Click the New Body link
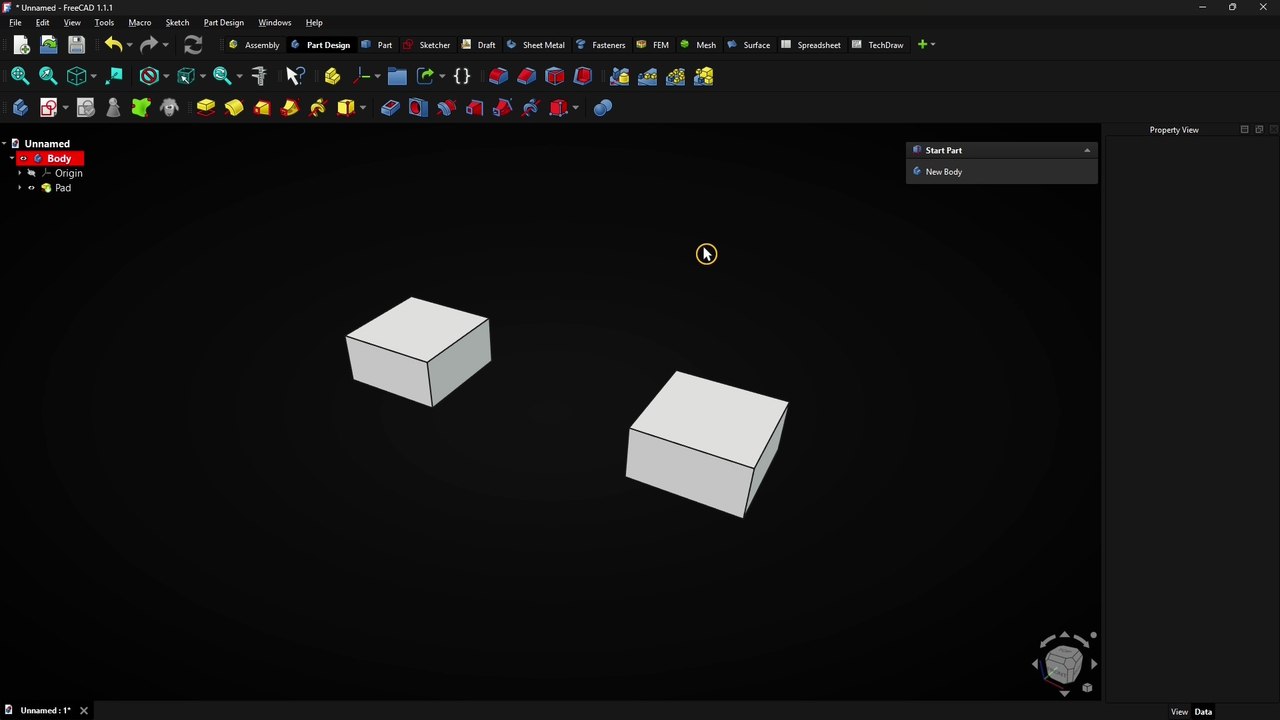The height and width of the screenshot is (720, 1280). (944, 172)
